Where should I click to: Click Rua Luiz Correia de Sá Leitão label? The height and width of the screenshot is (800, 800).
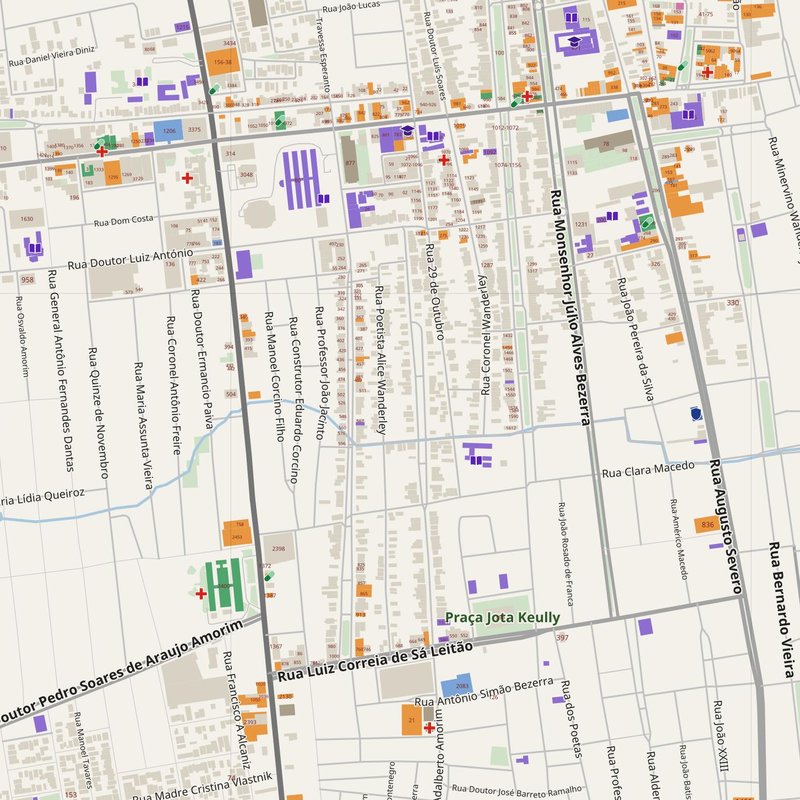[375, 661]
